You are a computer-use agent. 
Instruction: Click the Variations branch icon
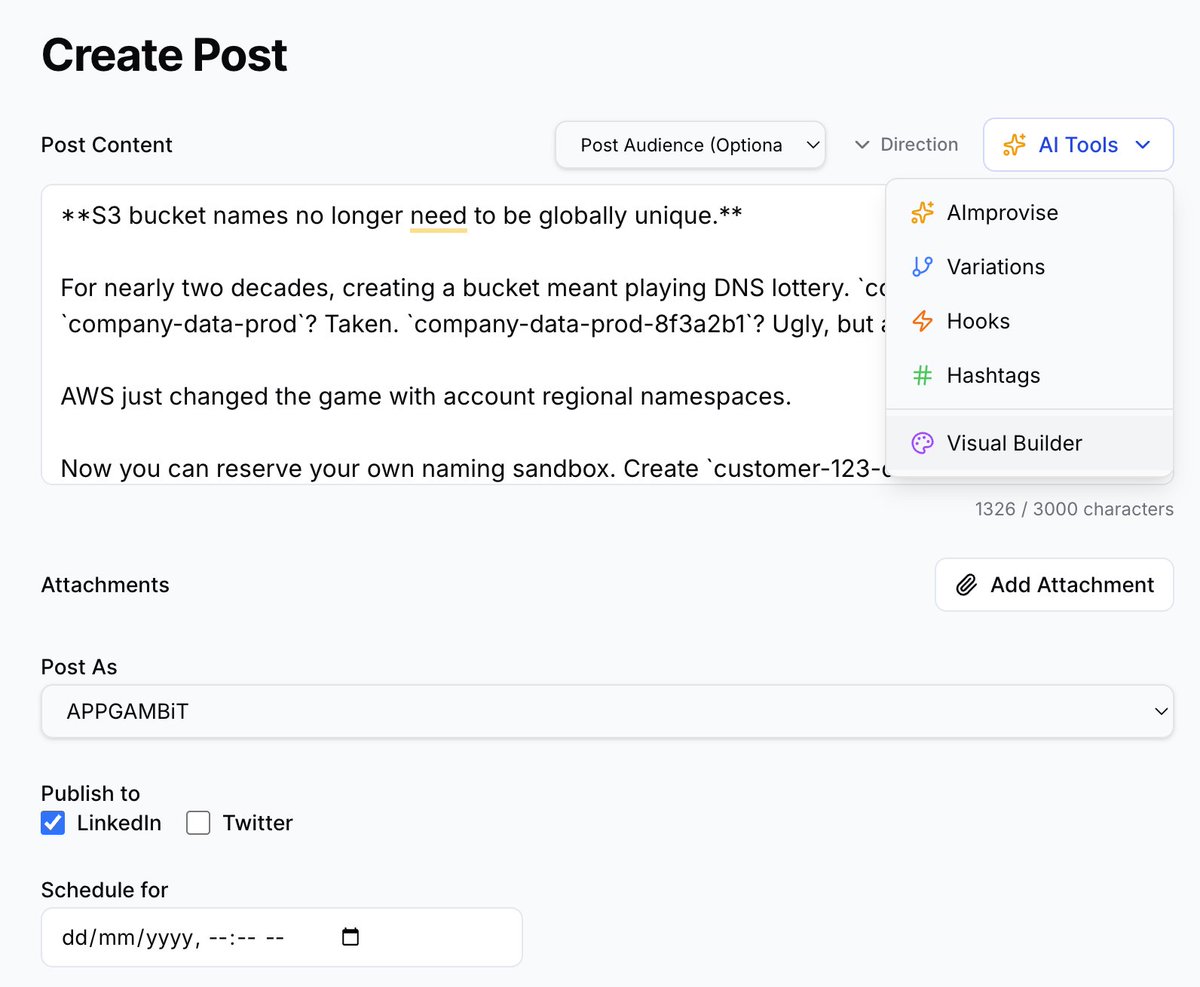point(922,267)
